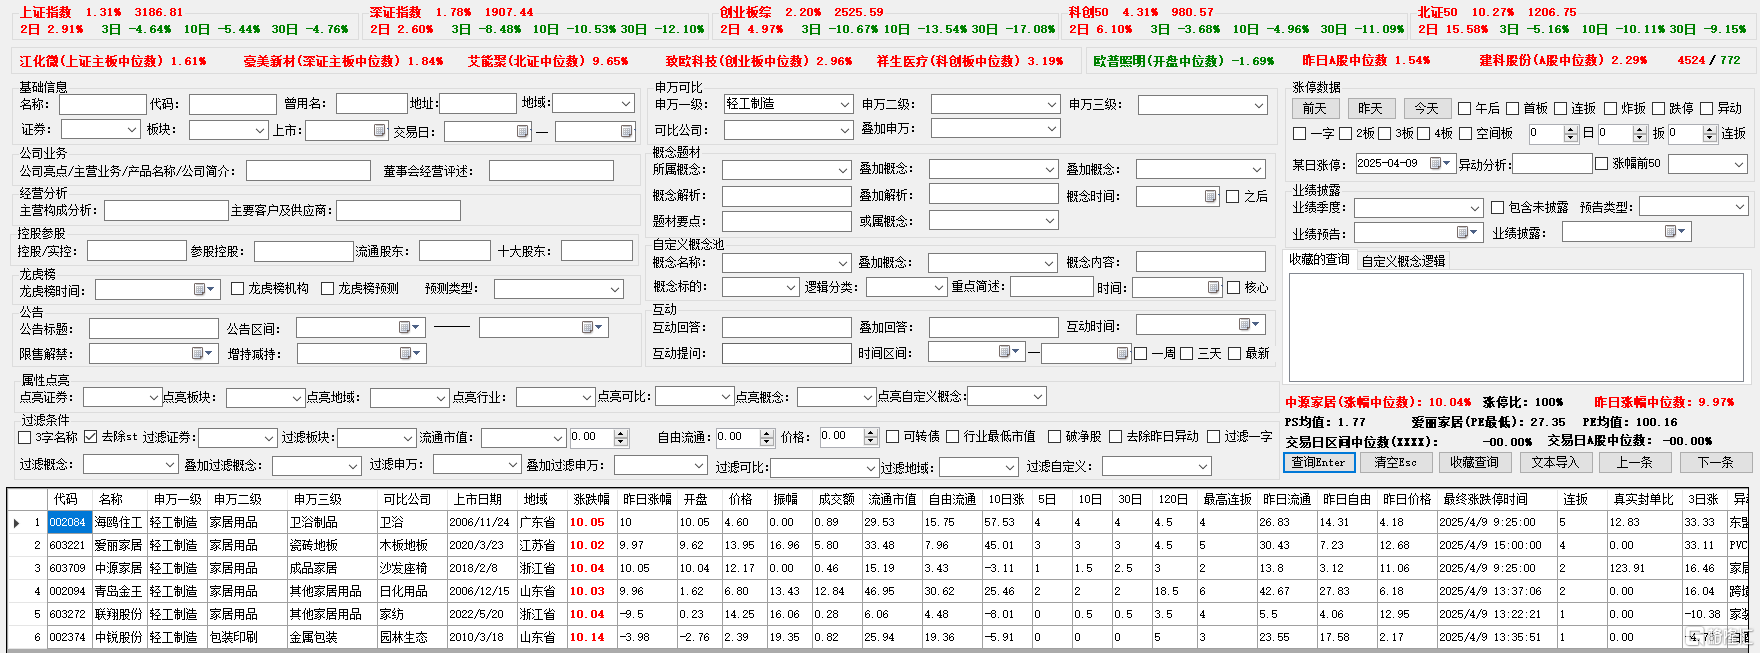
Task: Click row indicator arrow for row 1
Action: (16, 522)
